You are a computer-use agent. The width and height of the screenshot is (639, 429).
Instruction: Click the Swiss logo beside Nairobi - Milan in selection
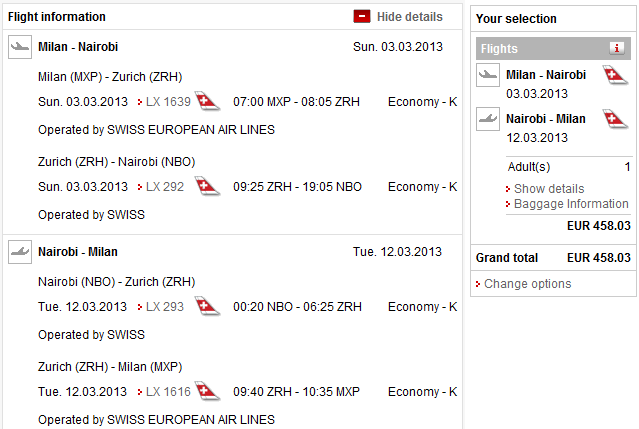pos(615,119)
